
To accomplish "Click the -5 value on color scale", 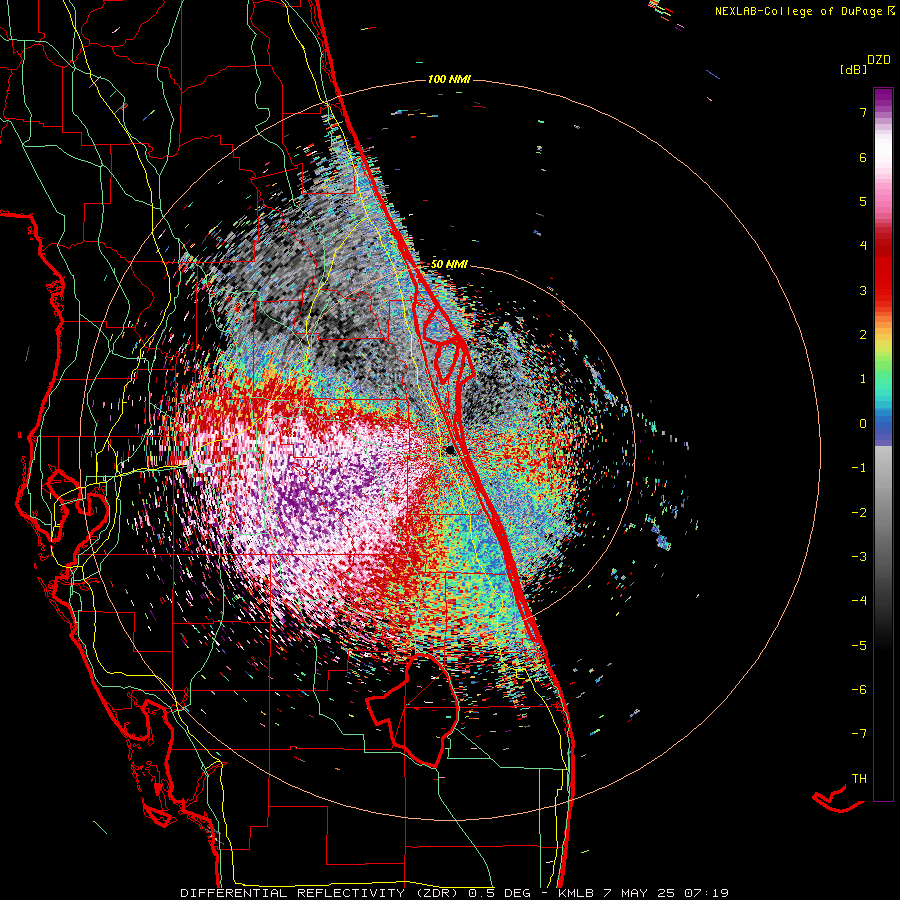I will [x=859, y=645].
